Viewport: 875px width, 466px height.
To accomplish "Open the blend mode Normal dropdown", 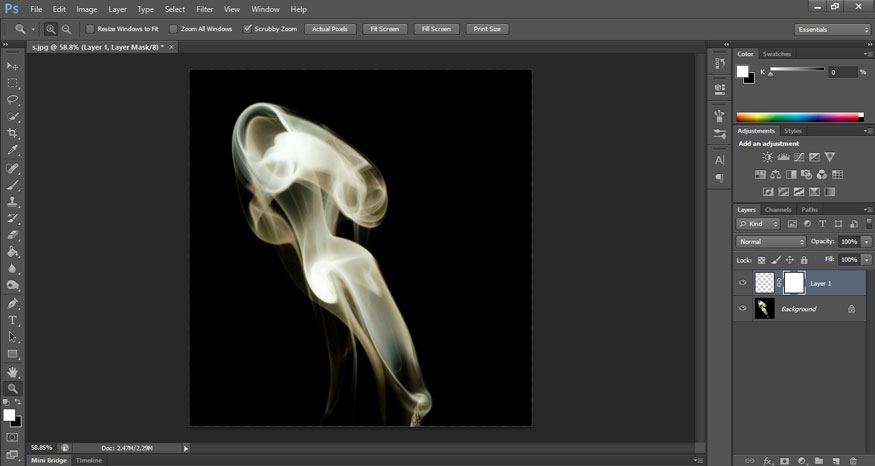I will (771, 242).
